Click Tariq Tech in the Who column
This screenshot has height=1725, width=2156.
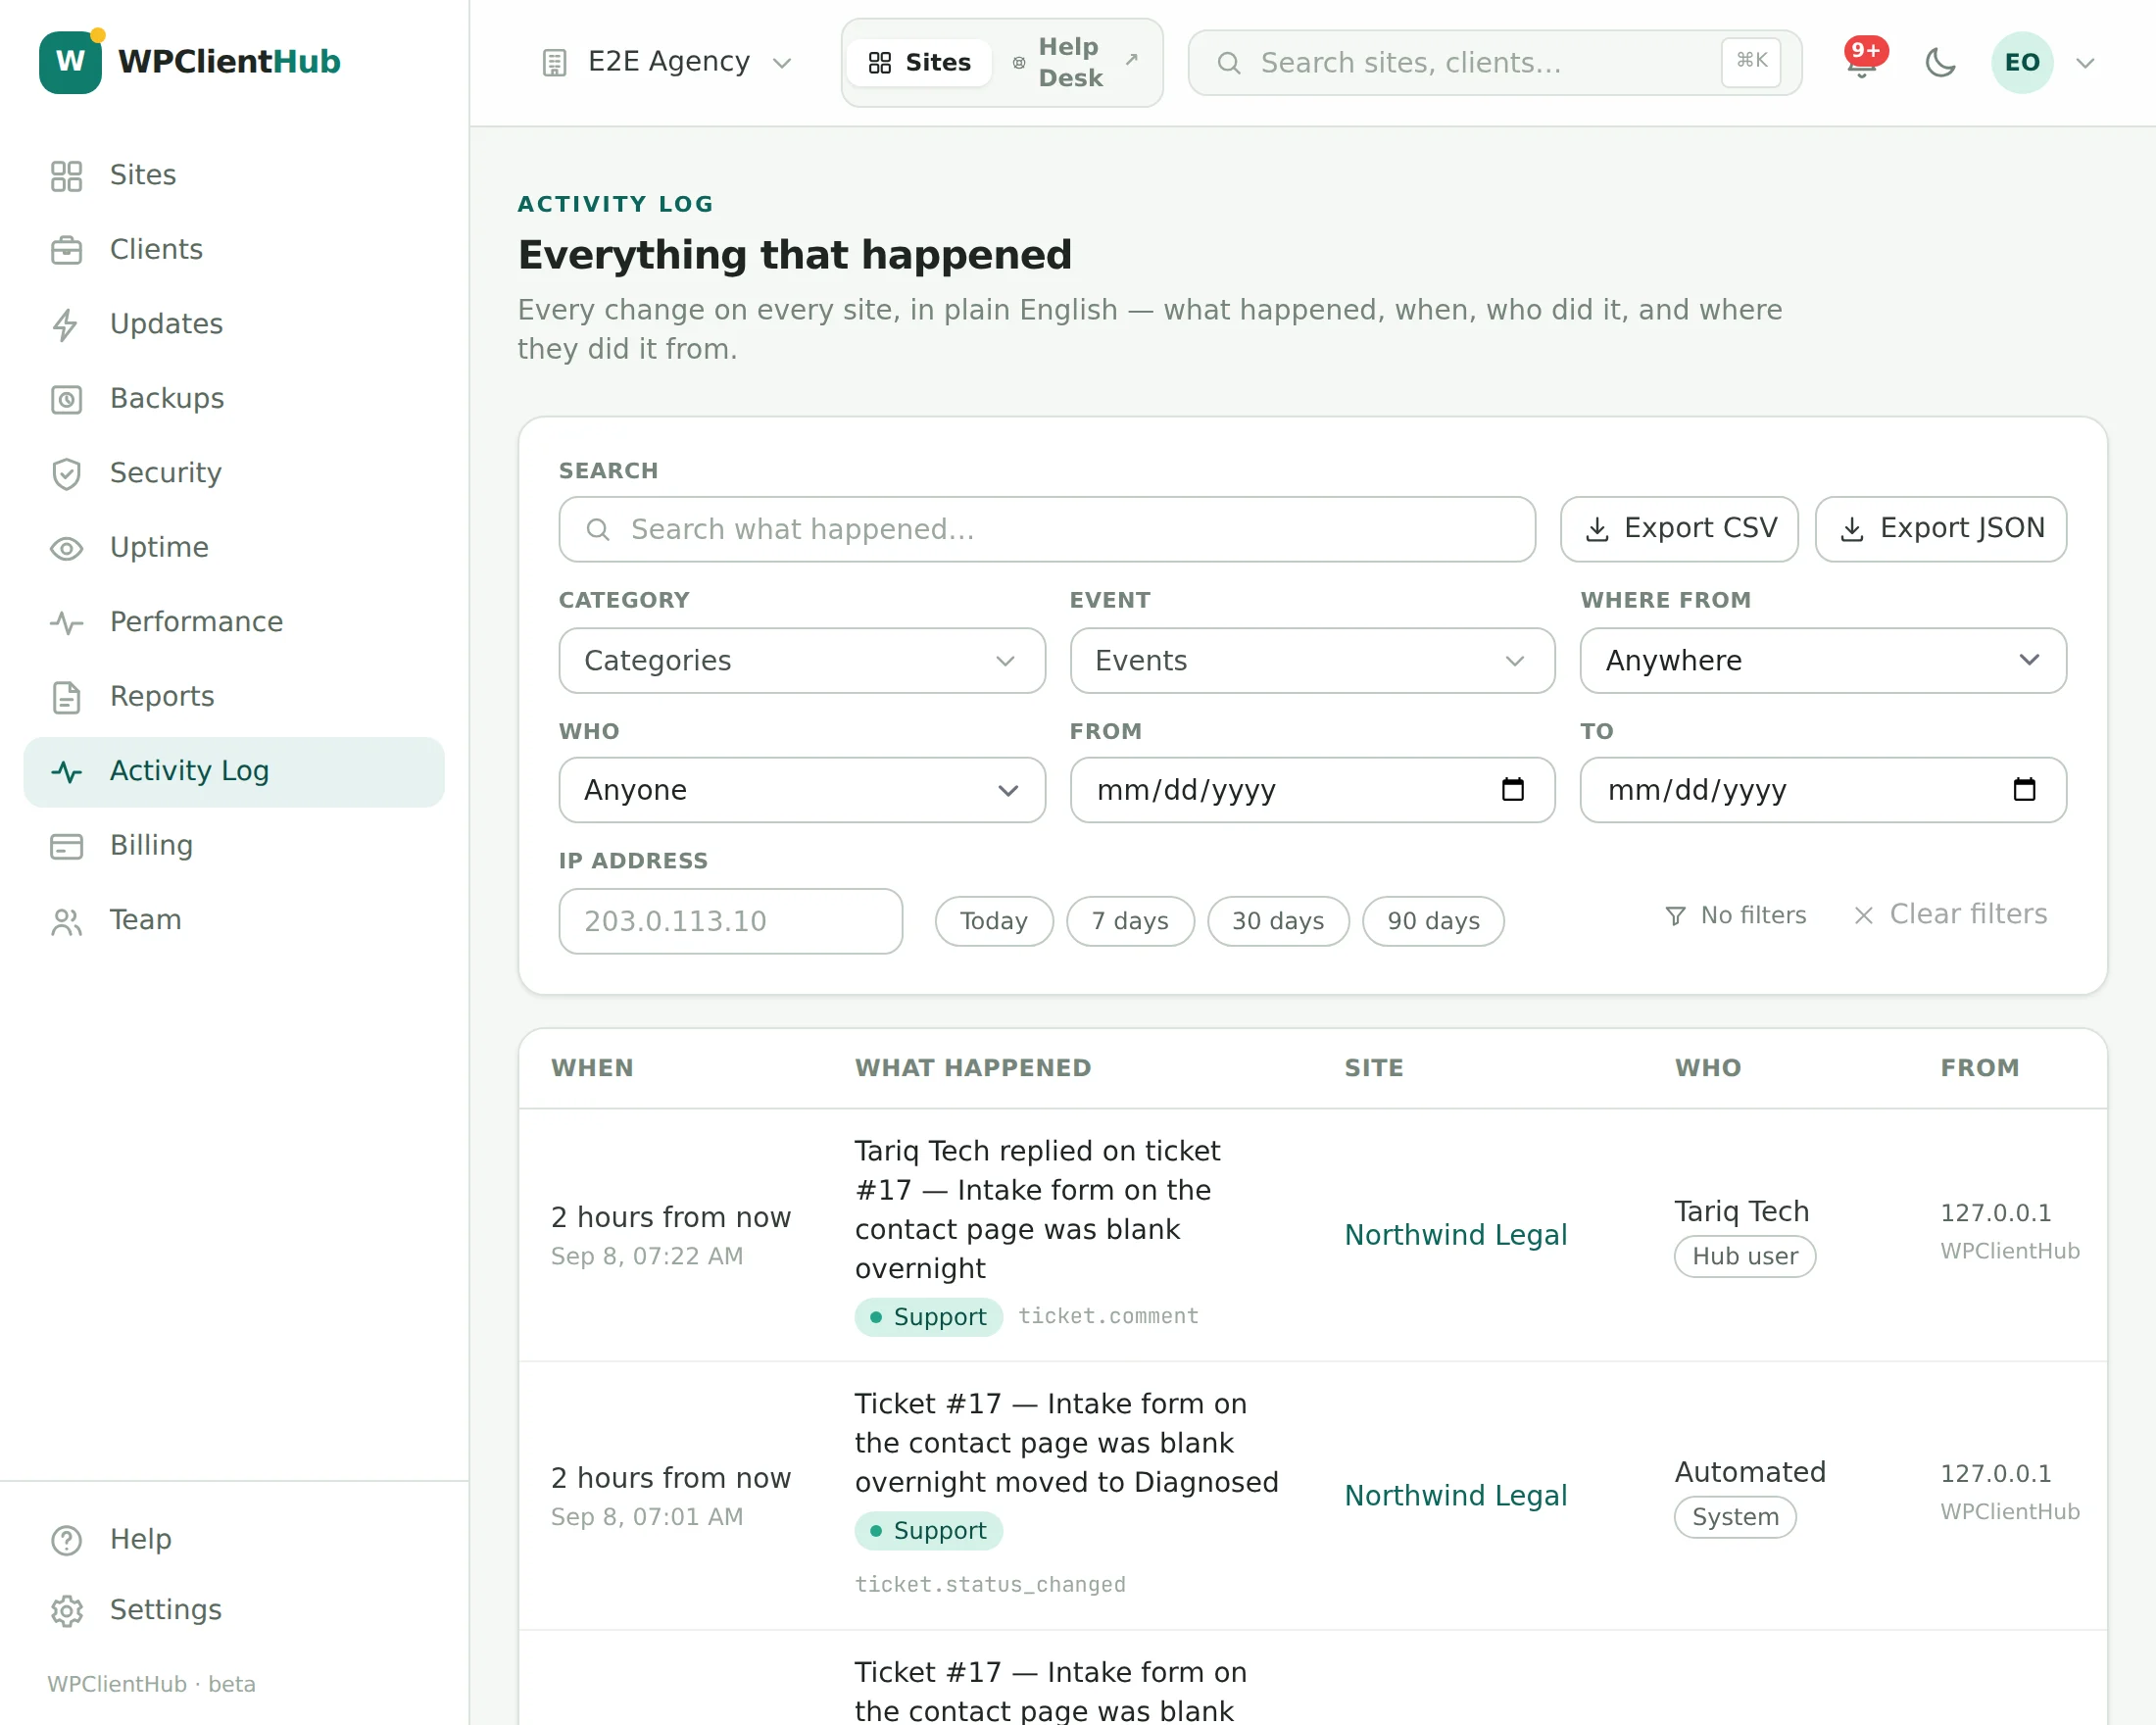coord(1742,1212)
